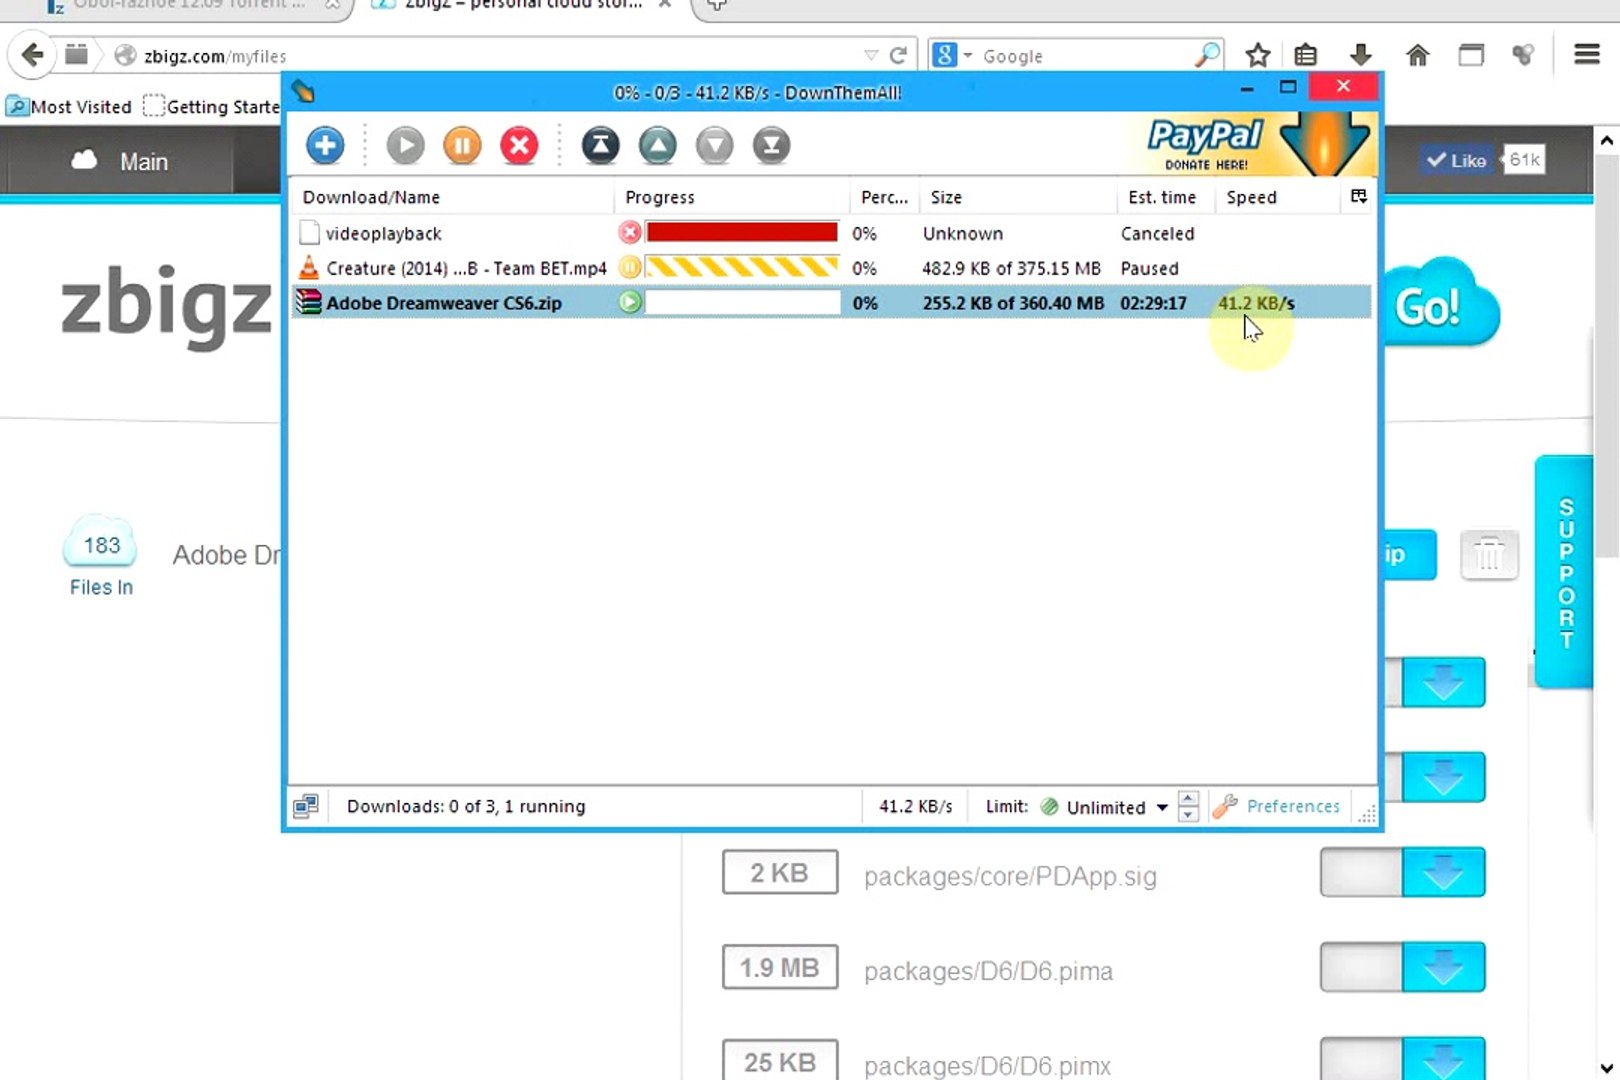1620x1080 pixels.
Task: Resume selected download with play icon
Action: point(405,146)
